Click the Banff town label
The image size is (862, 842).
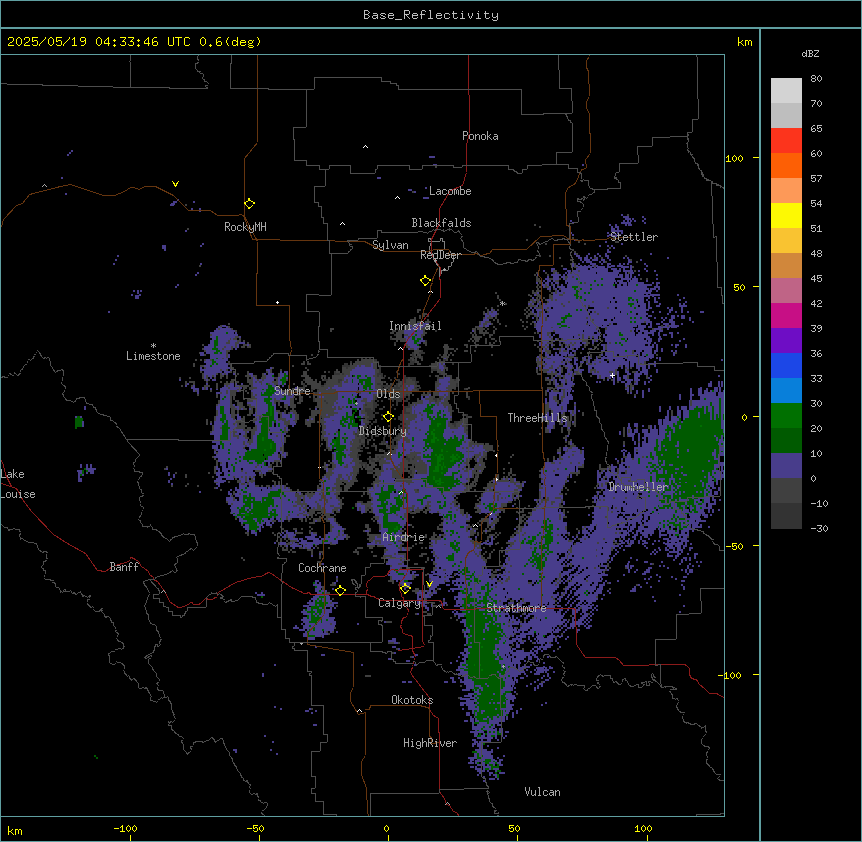coord(124,567)
